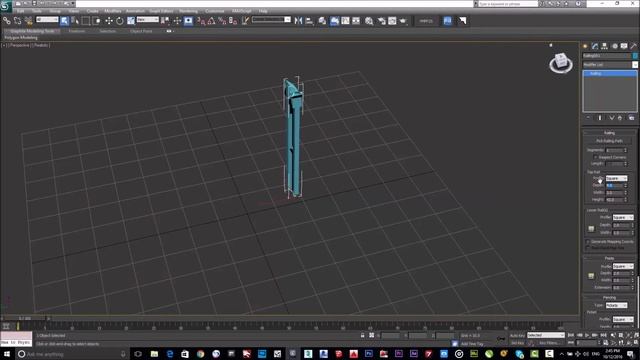Click the Unlink Selection icon
640x360 pixels.
(x=18, y=20)
